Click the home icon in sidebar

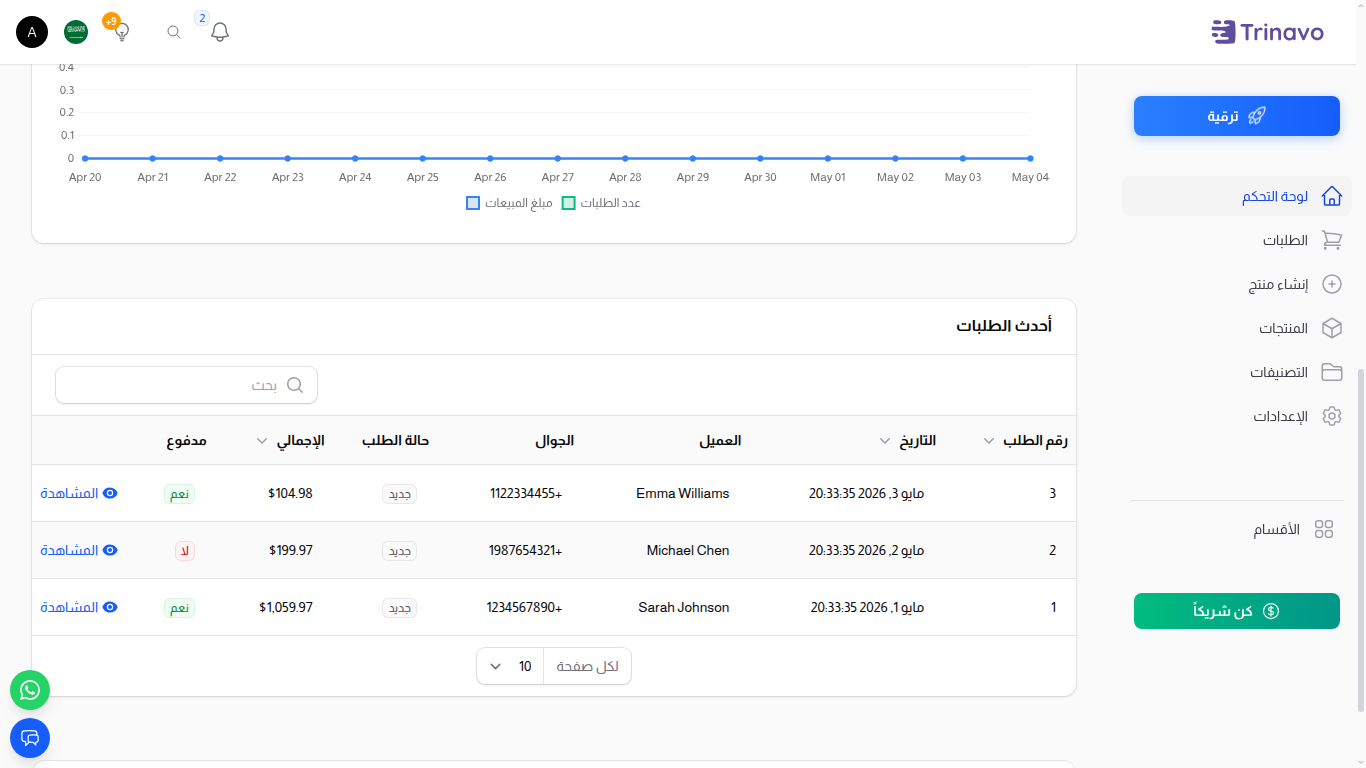tap(1332, 196)
